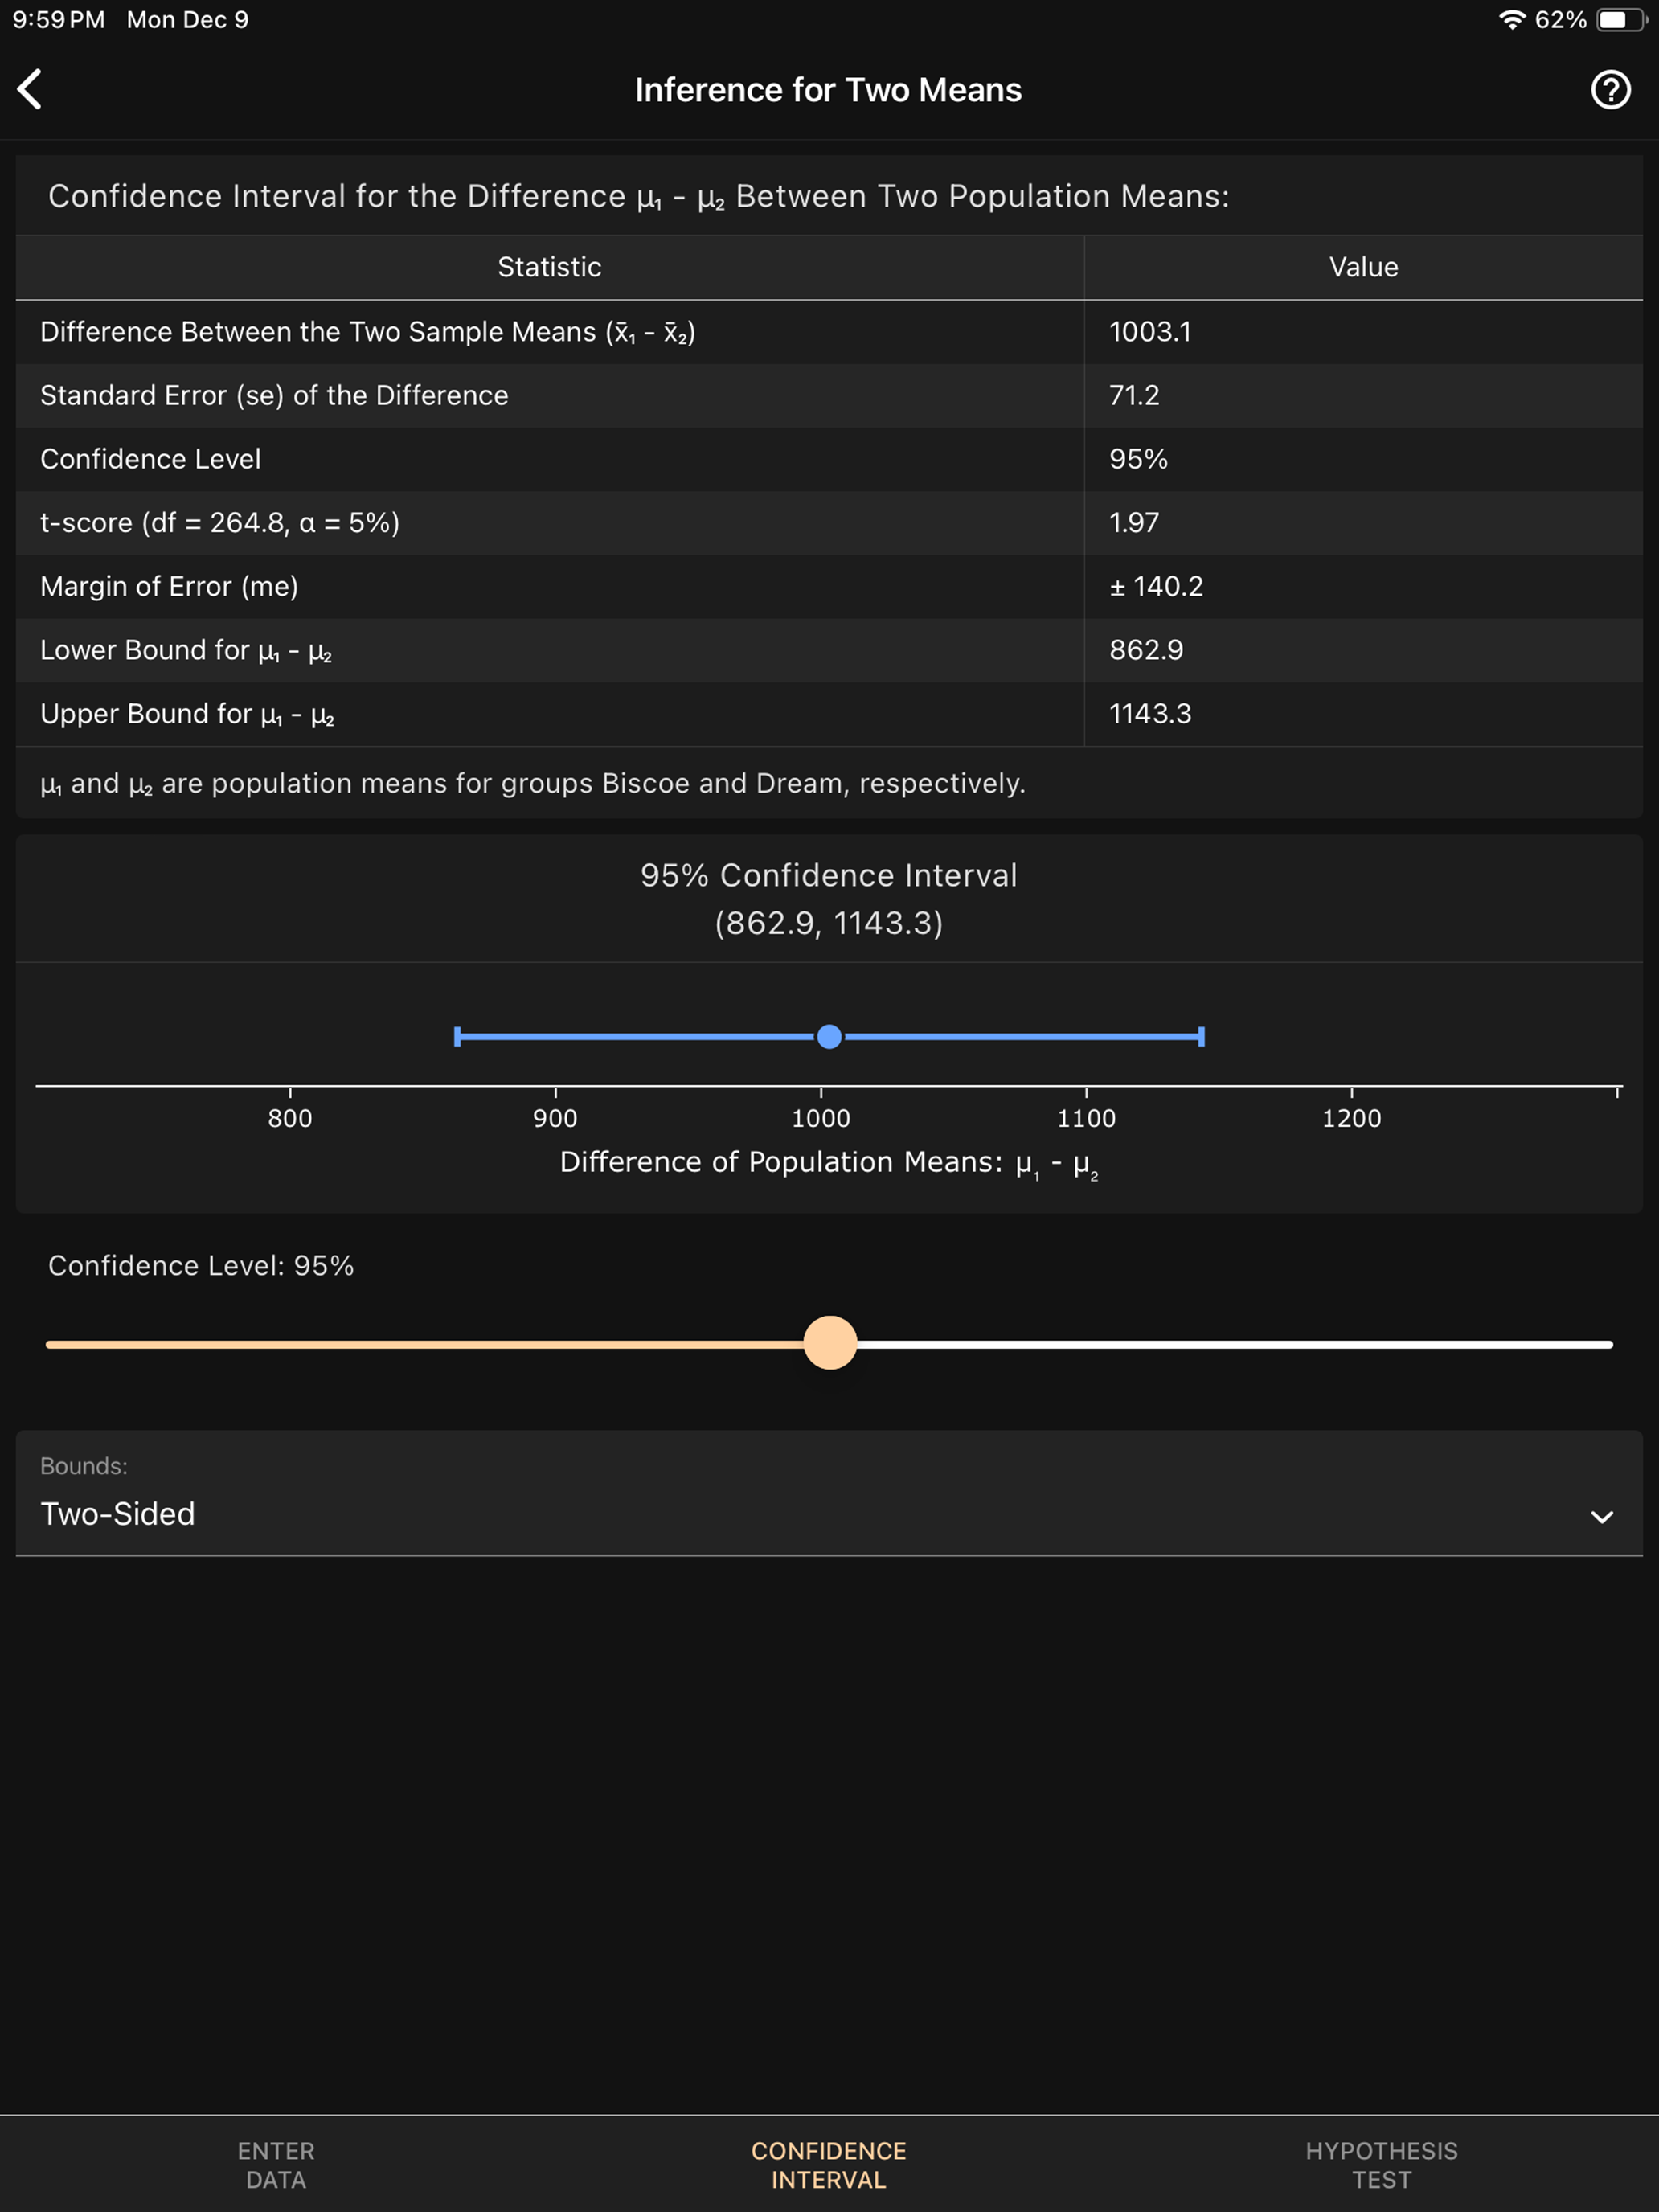The width and height of the screenshot is (1659, 2212).
Task: Click the chevron arrow in Bounds field
Action: tap(1602, 1517)
